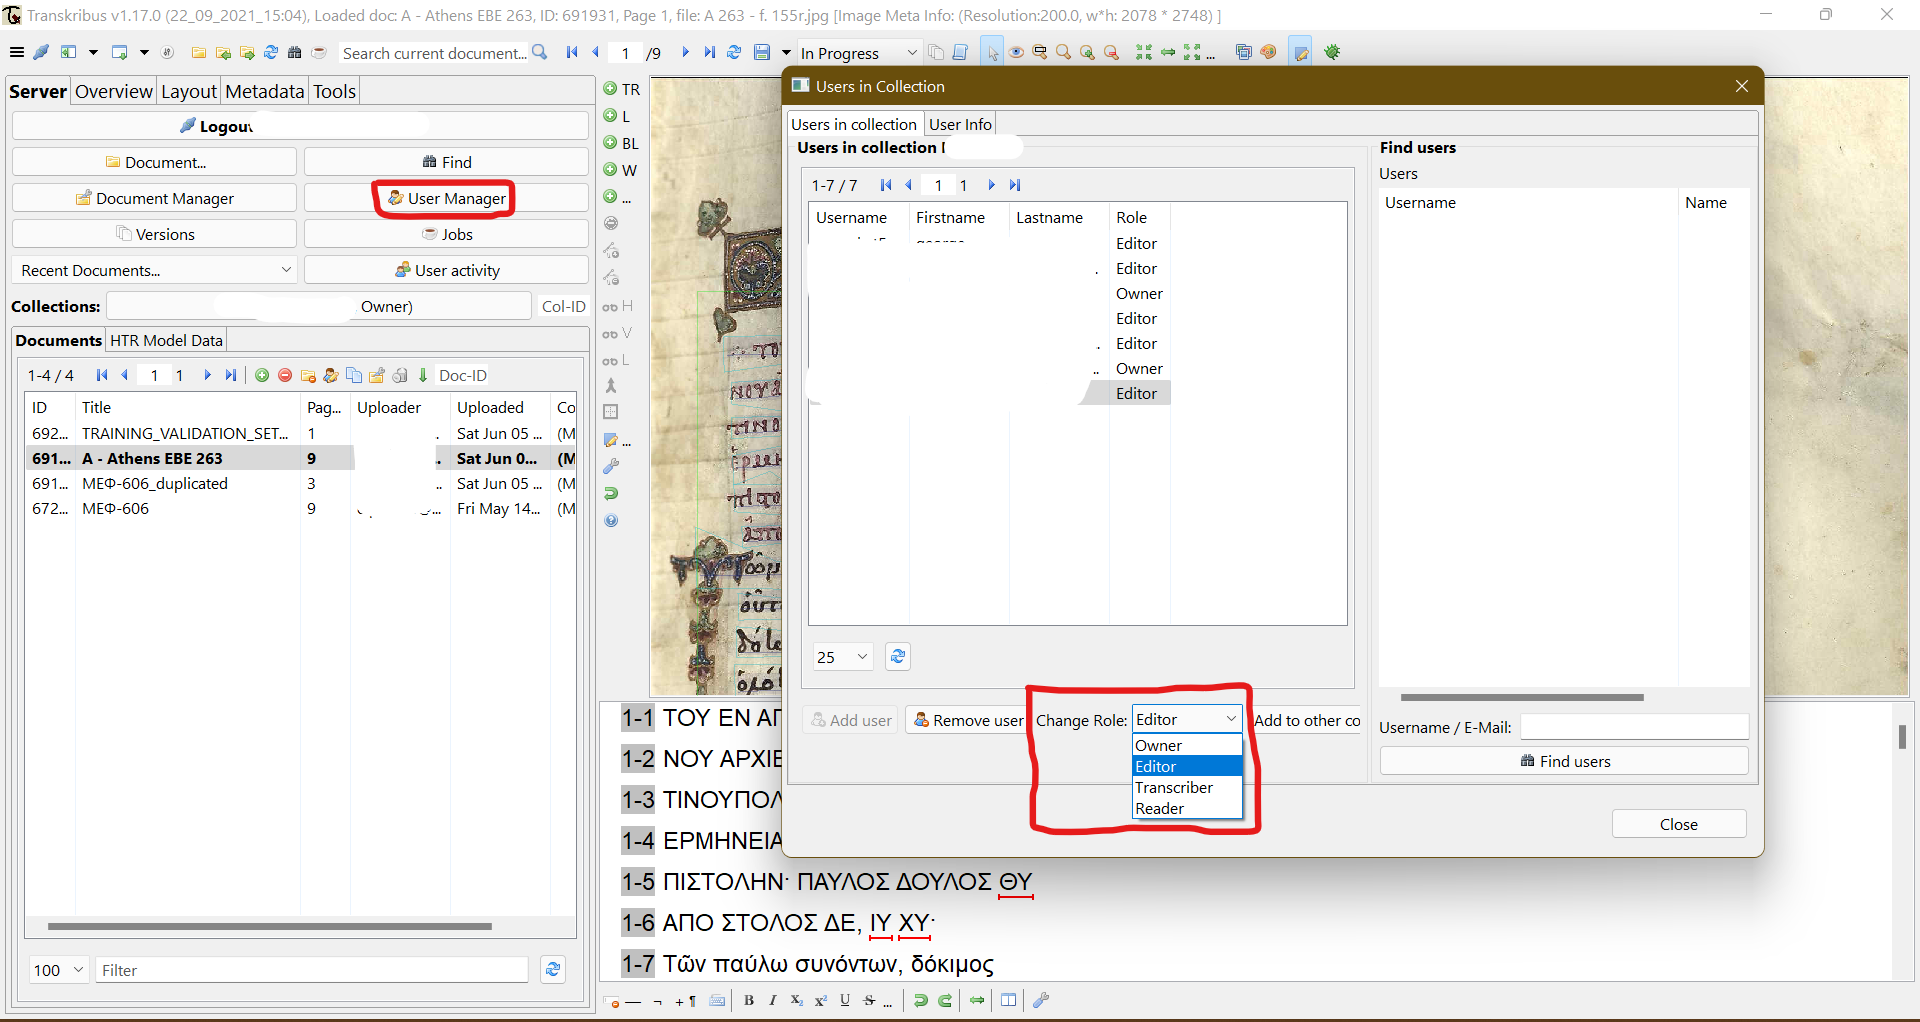This screenshot has height=1022, width=1920.
Task: Toggle underline formatting in transcription toolbar
Action: [845, 1000]
